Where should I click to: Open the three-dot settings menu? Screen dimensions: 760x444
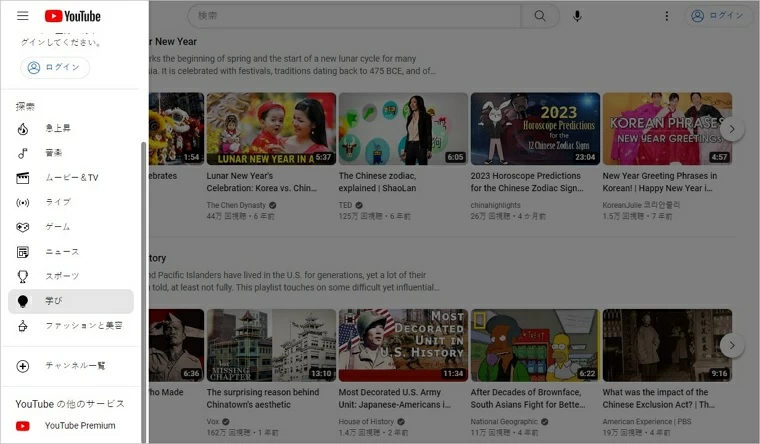[666, 16]
